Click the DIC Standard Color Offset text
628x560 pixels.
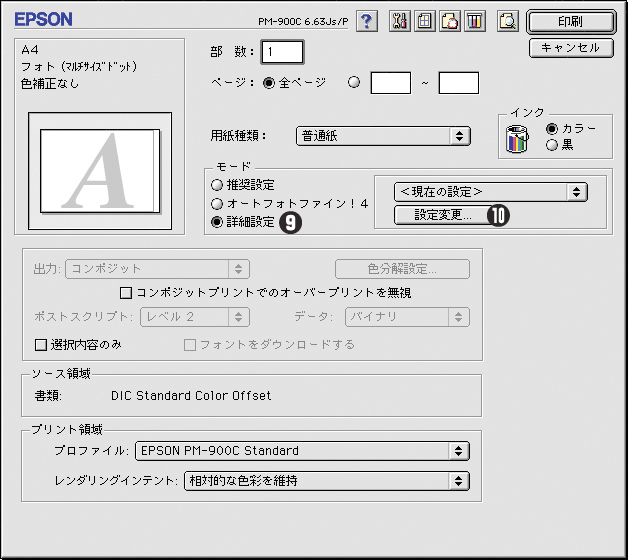[191, 396]
